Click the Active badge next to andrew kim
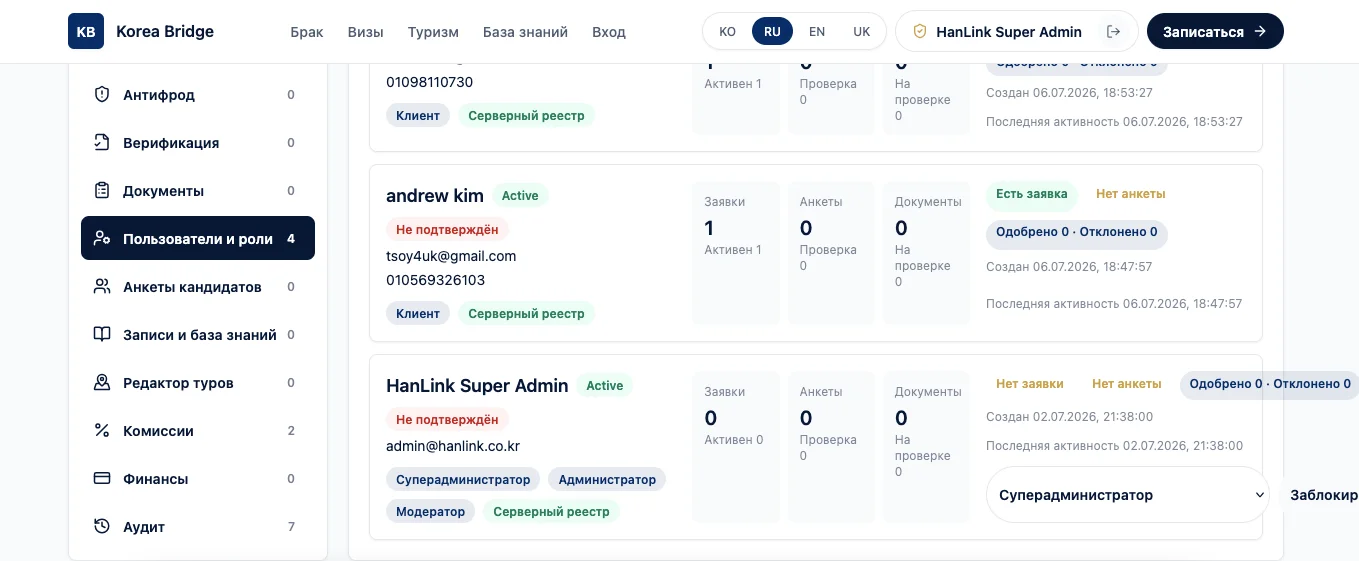 point(520,196)
